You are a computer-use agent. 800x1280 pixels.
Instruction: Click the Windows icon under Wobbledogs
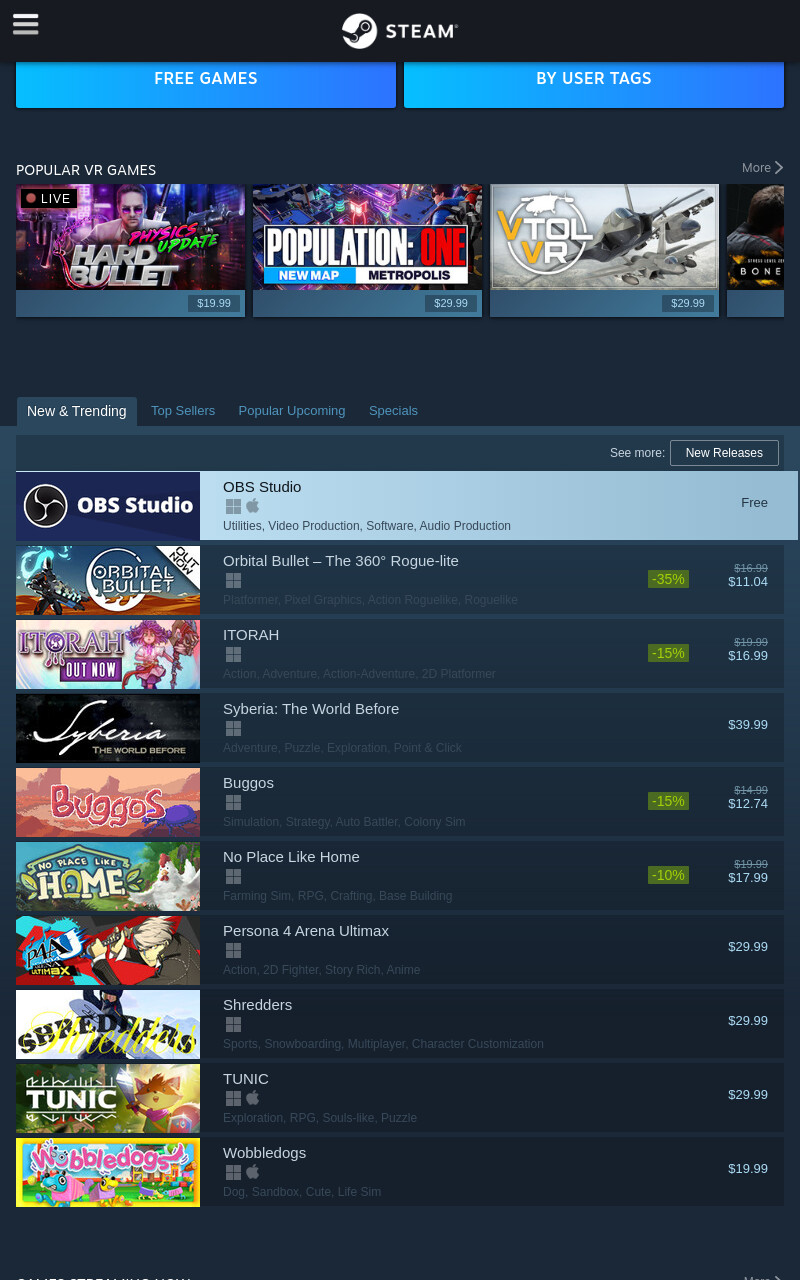pyautogui.click(x=233, y=1172)
